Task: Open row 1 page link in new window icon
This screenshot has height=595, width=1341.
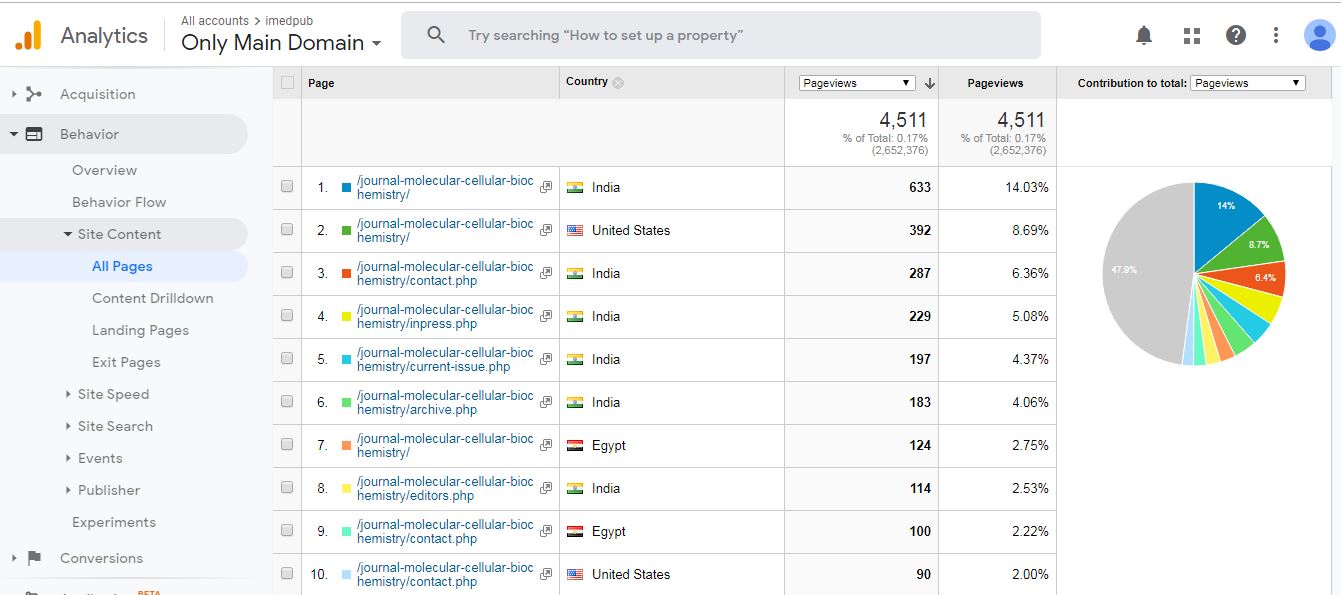Action: click(546, 187)
